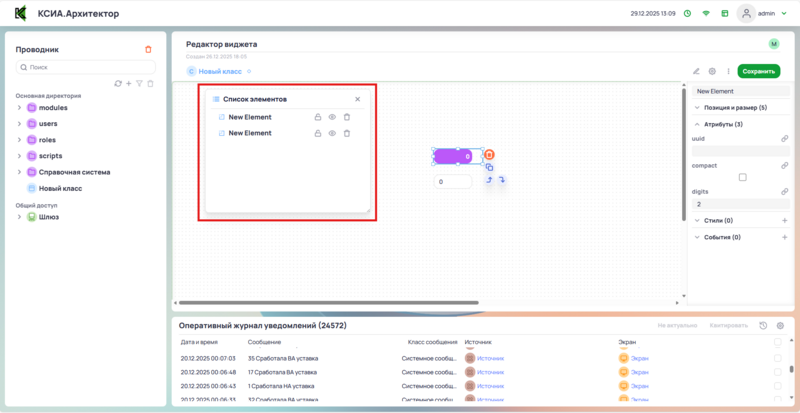Collapse the Атрибуты section
This screenshot has height=413, width=800.
697,124
